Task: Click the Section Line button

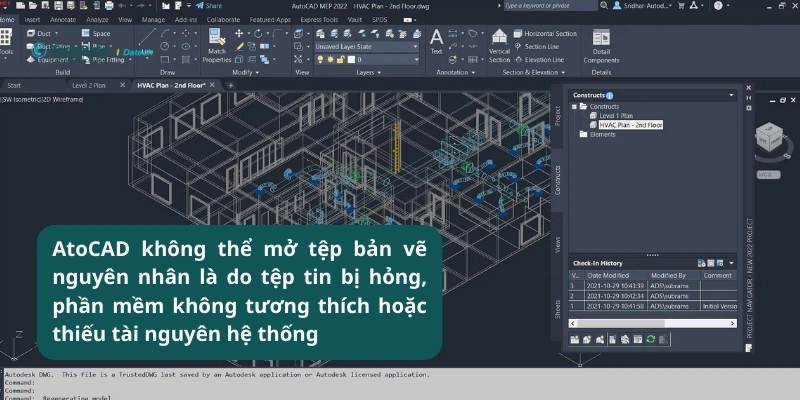Action: pos(536,46)
